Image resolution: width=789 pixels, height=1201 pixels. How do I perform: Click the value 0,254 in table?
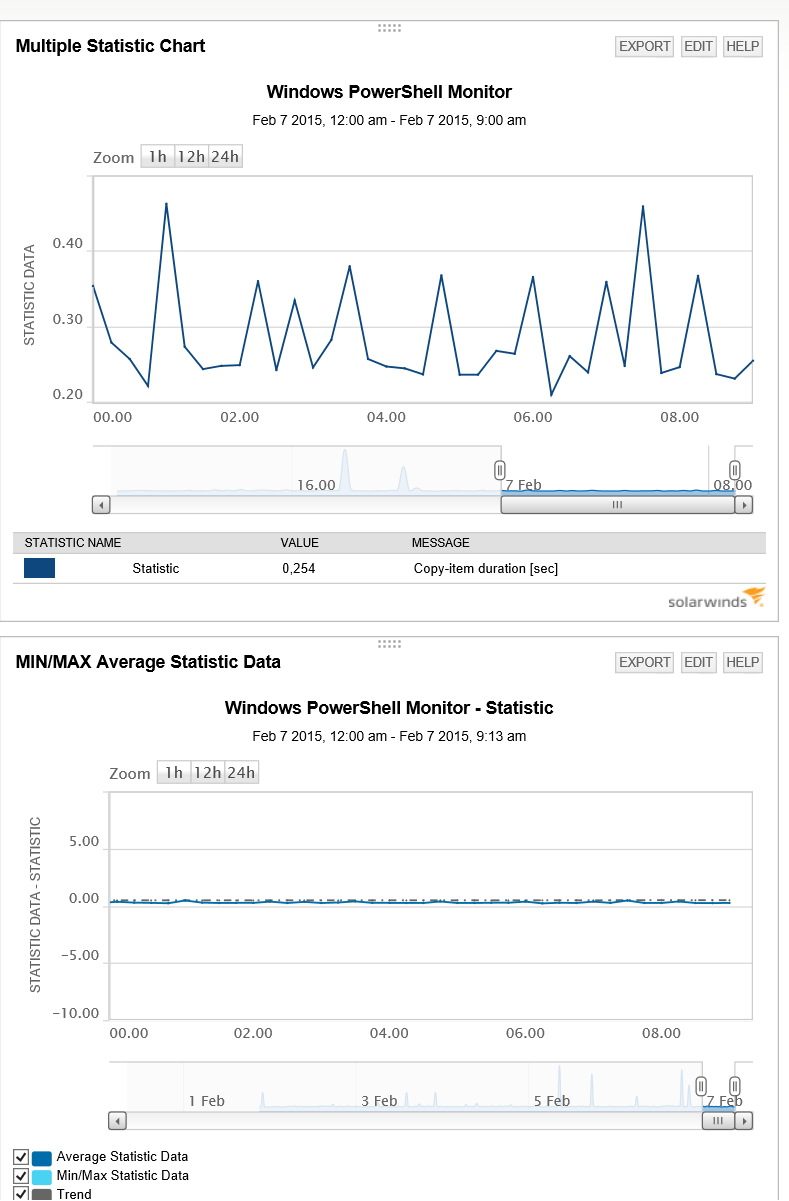click(x=299, y=568)
